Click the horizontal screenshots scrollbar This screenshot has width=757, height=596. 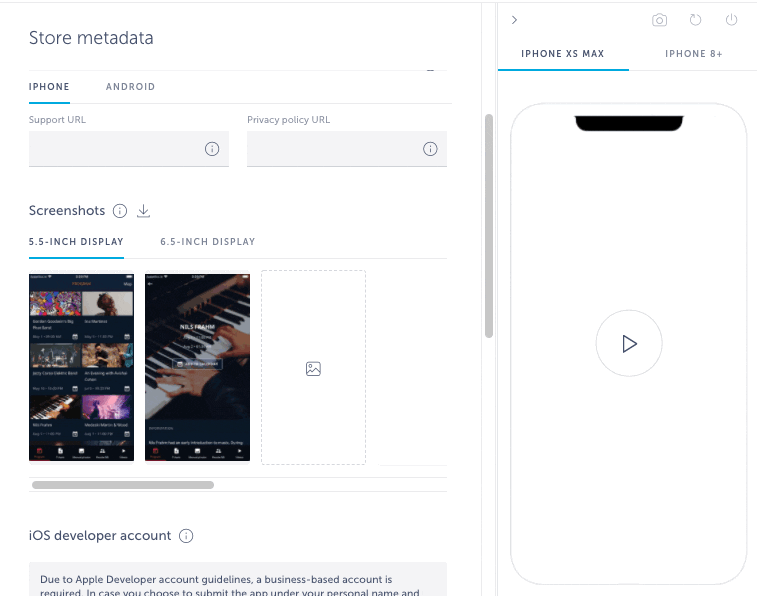123,485
